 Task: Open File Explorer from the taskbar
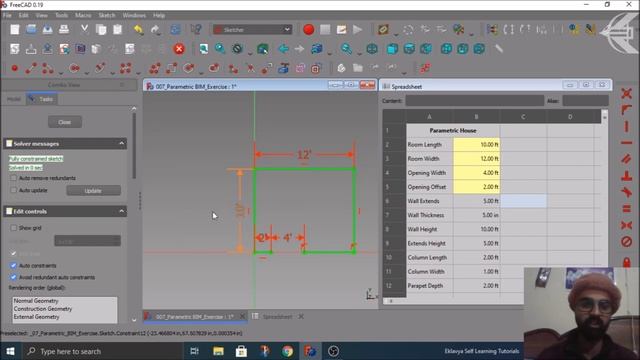(x=218, y=351)
